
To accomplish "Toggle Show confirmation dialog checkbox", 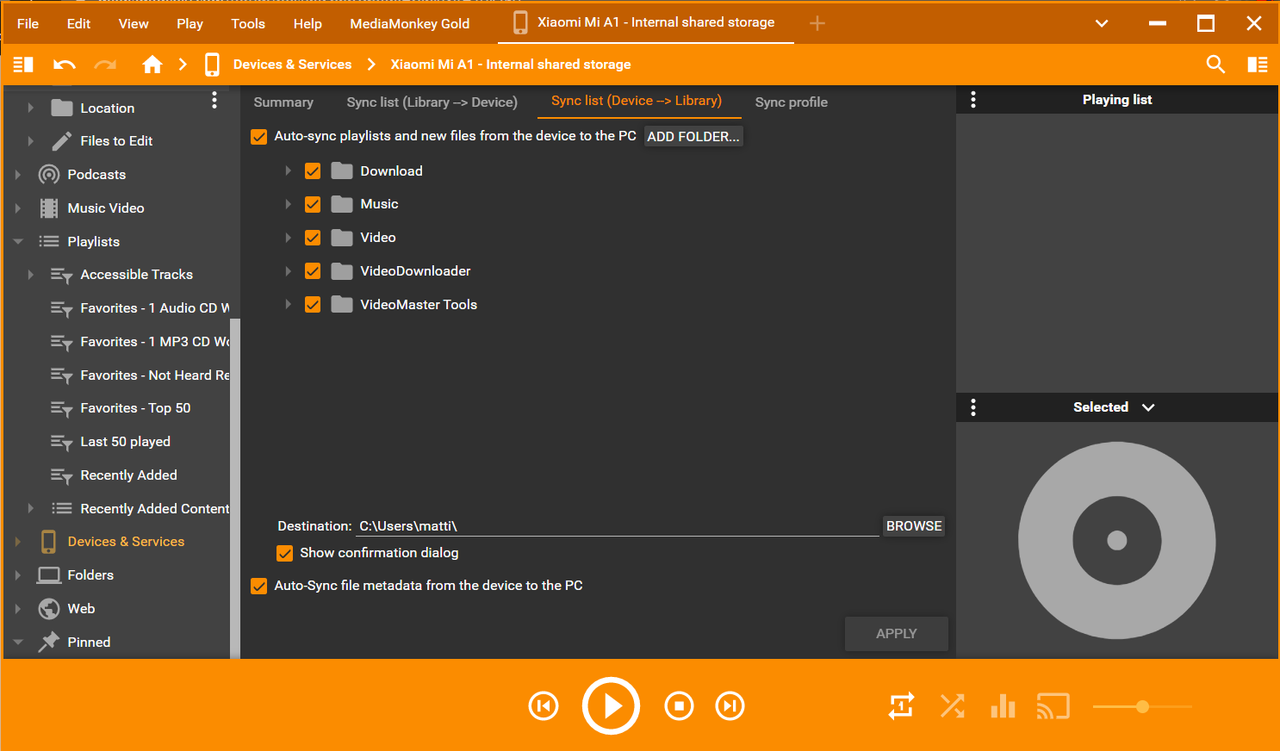I will [x=285, y=553].
